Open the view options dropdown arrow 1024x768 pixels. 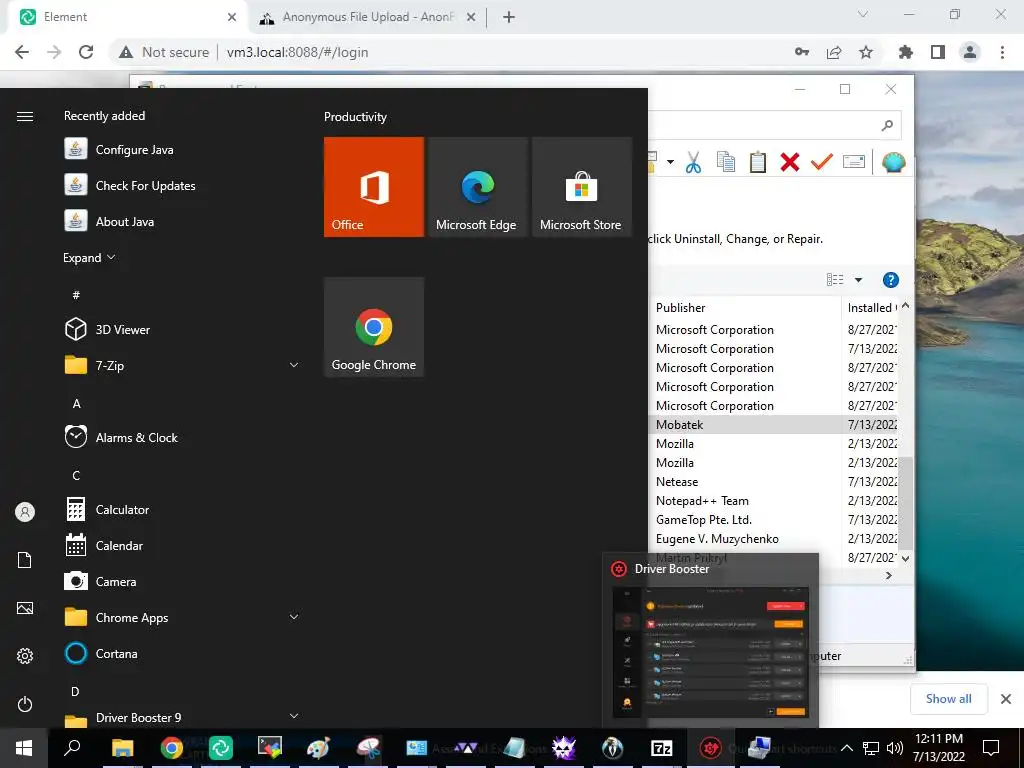point(858,280)
